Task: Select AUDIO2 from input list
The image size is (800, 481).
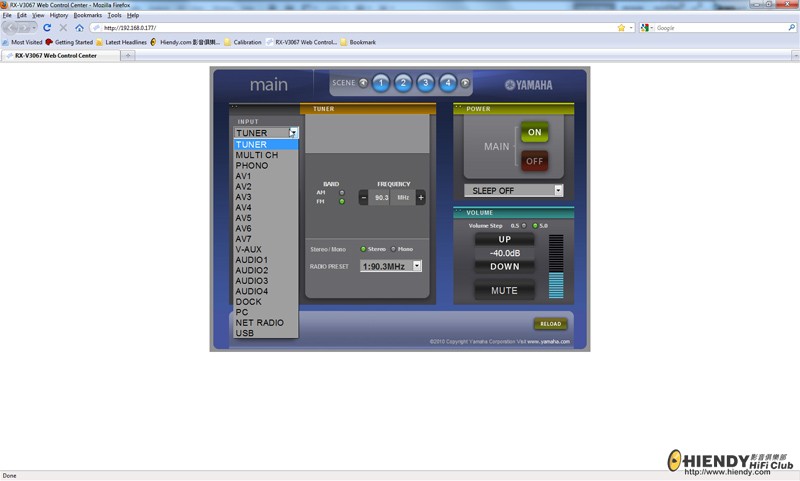Action: click(x=266, y=270)
